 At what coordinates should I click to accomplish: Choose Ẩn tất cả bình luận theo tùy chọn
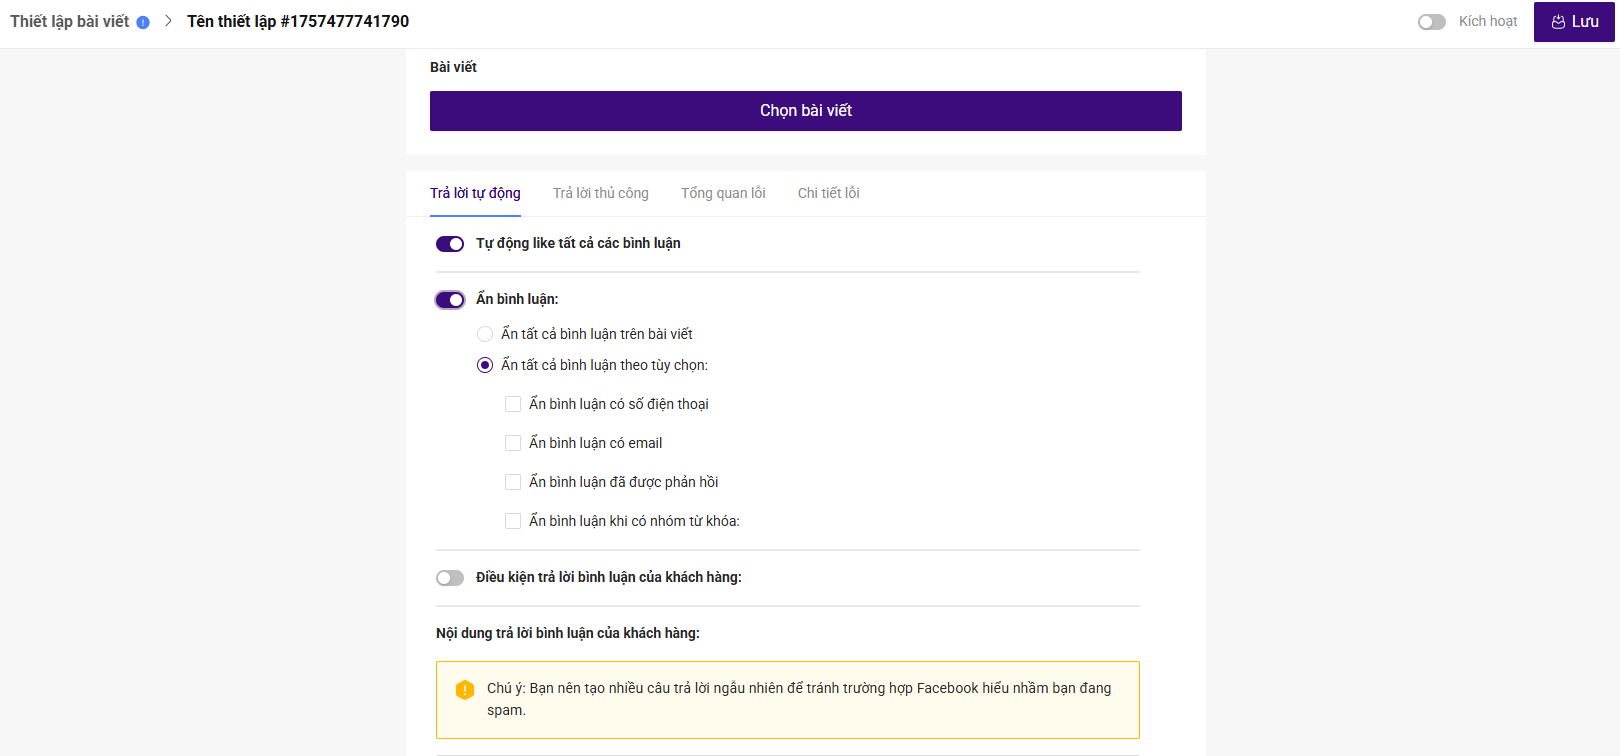tap(485, 365)
